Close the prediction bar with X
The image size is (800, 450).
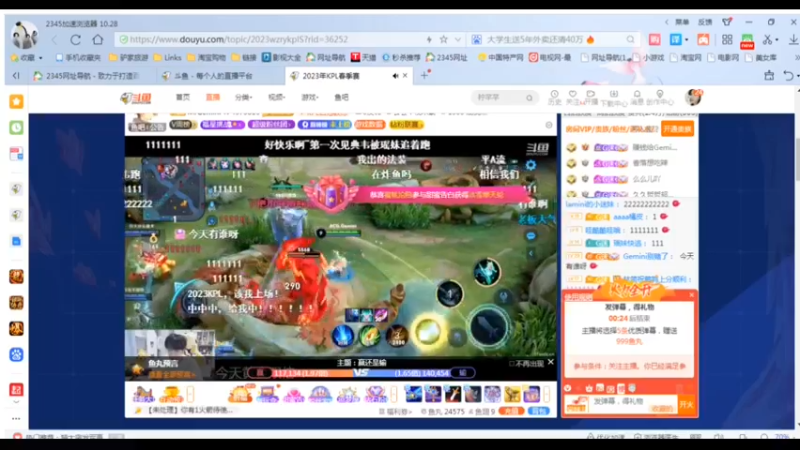(x=551, y=362)
